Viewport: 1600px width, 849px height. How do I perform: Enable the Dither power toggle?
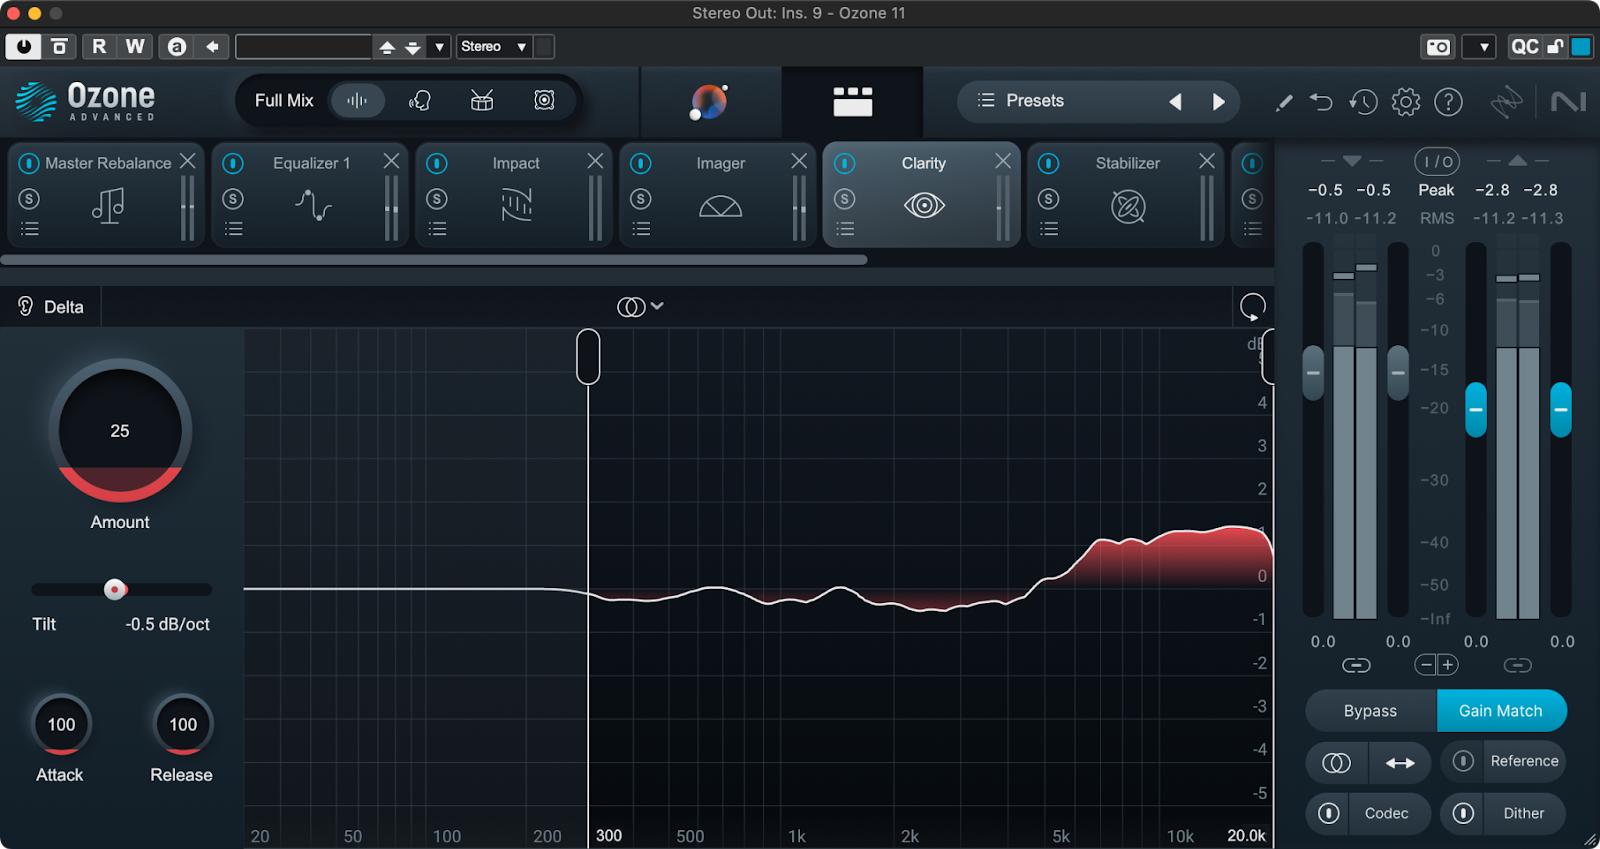[x=1463, y=813]
